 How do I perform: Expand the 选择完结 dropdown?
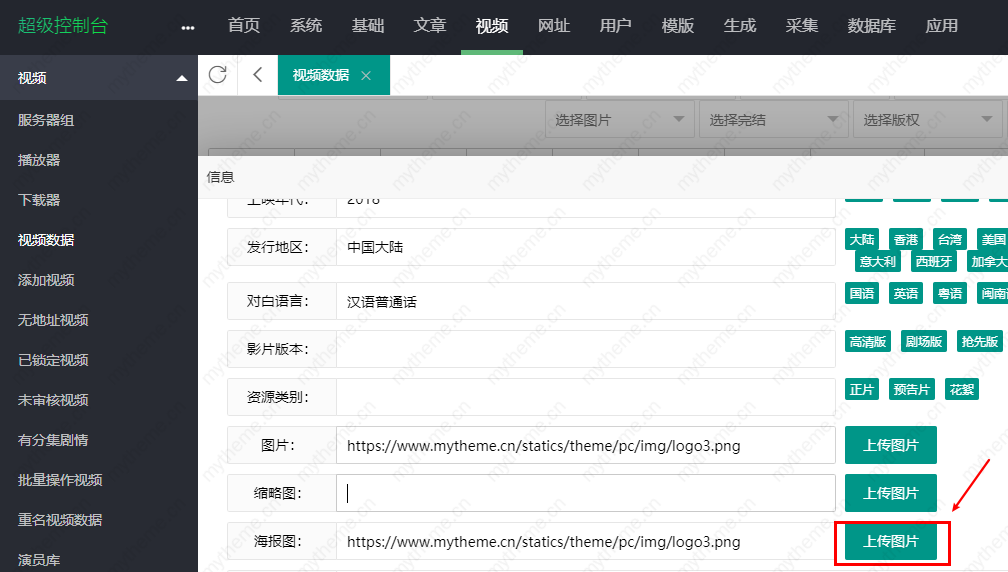pyautogui.click(x=774, y=120)
